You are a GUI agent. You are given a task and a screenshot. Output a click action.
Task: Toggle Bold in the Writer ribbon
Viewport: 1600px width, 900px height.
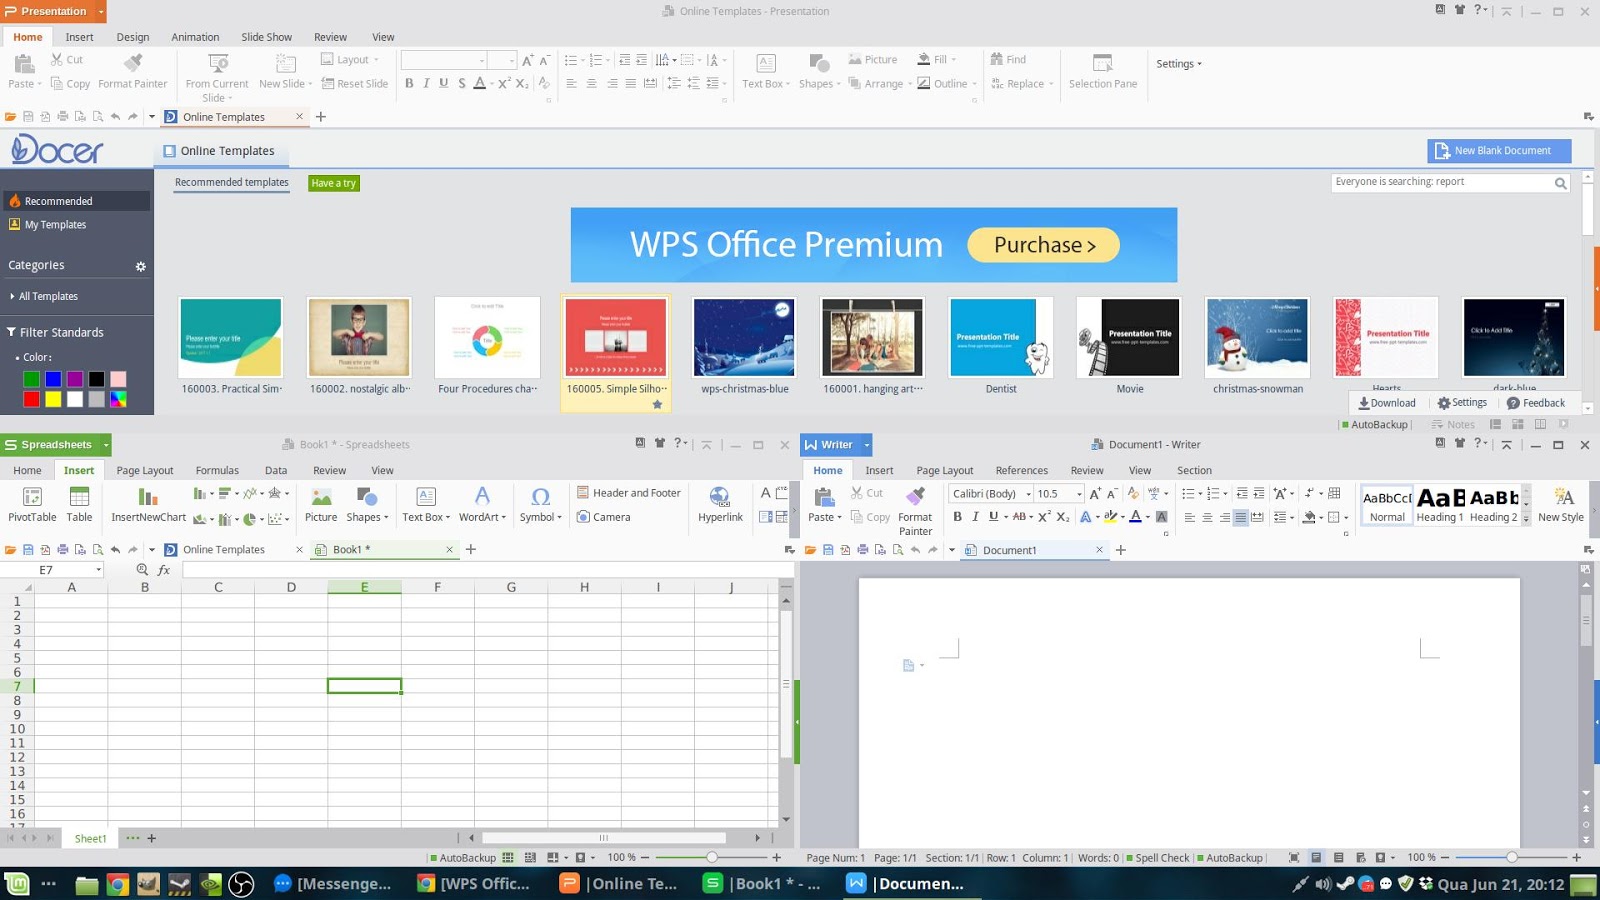[957, 517]
